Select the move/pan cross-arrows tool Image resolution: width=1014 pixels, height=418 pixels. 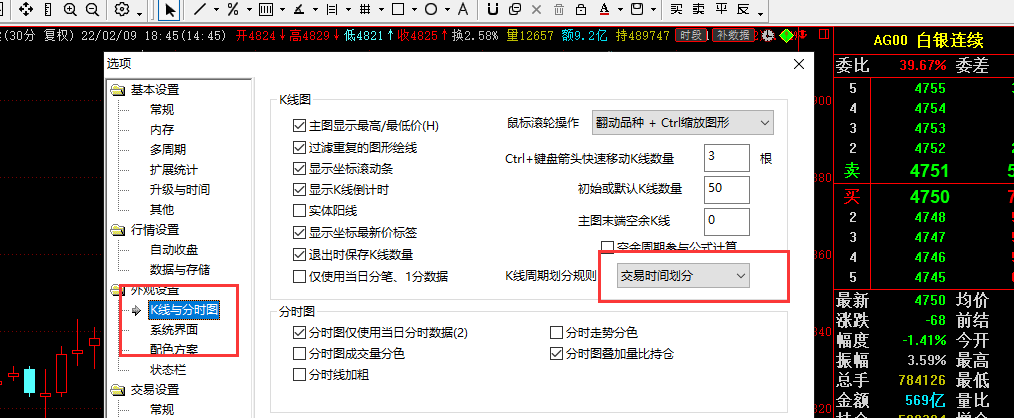[27, 9]
